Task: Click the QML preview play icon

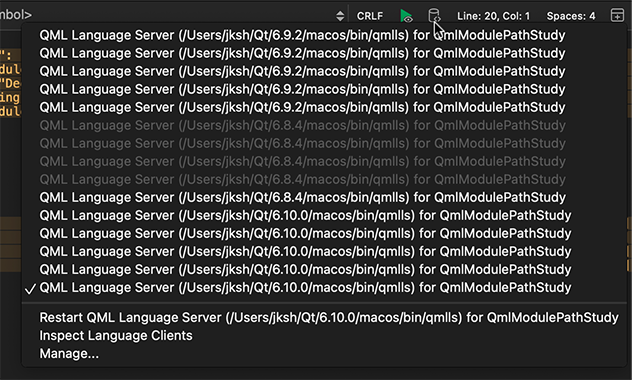Action: [406, 16]
